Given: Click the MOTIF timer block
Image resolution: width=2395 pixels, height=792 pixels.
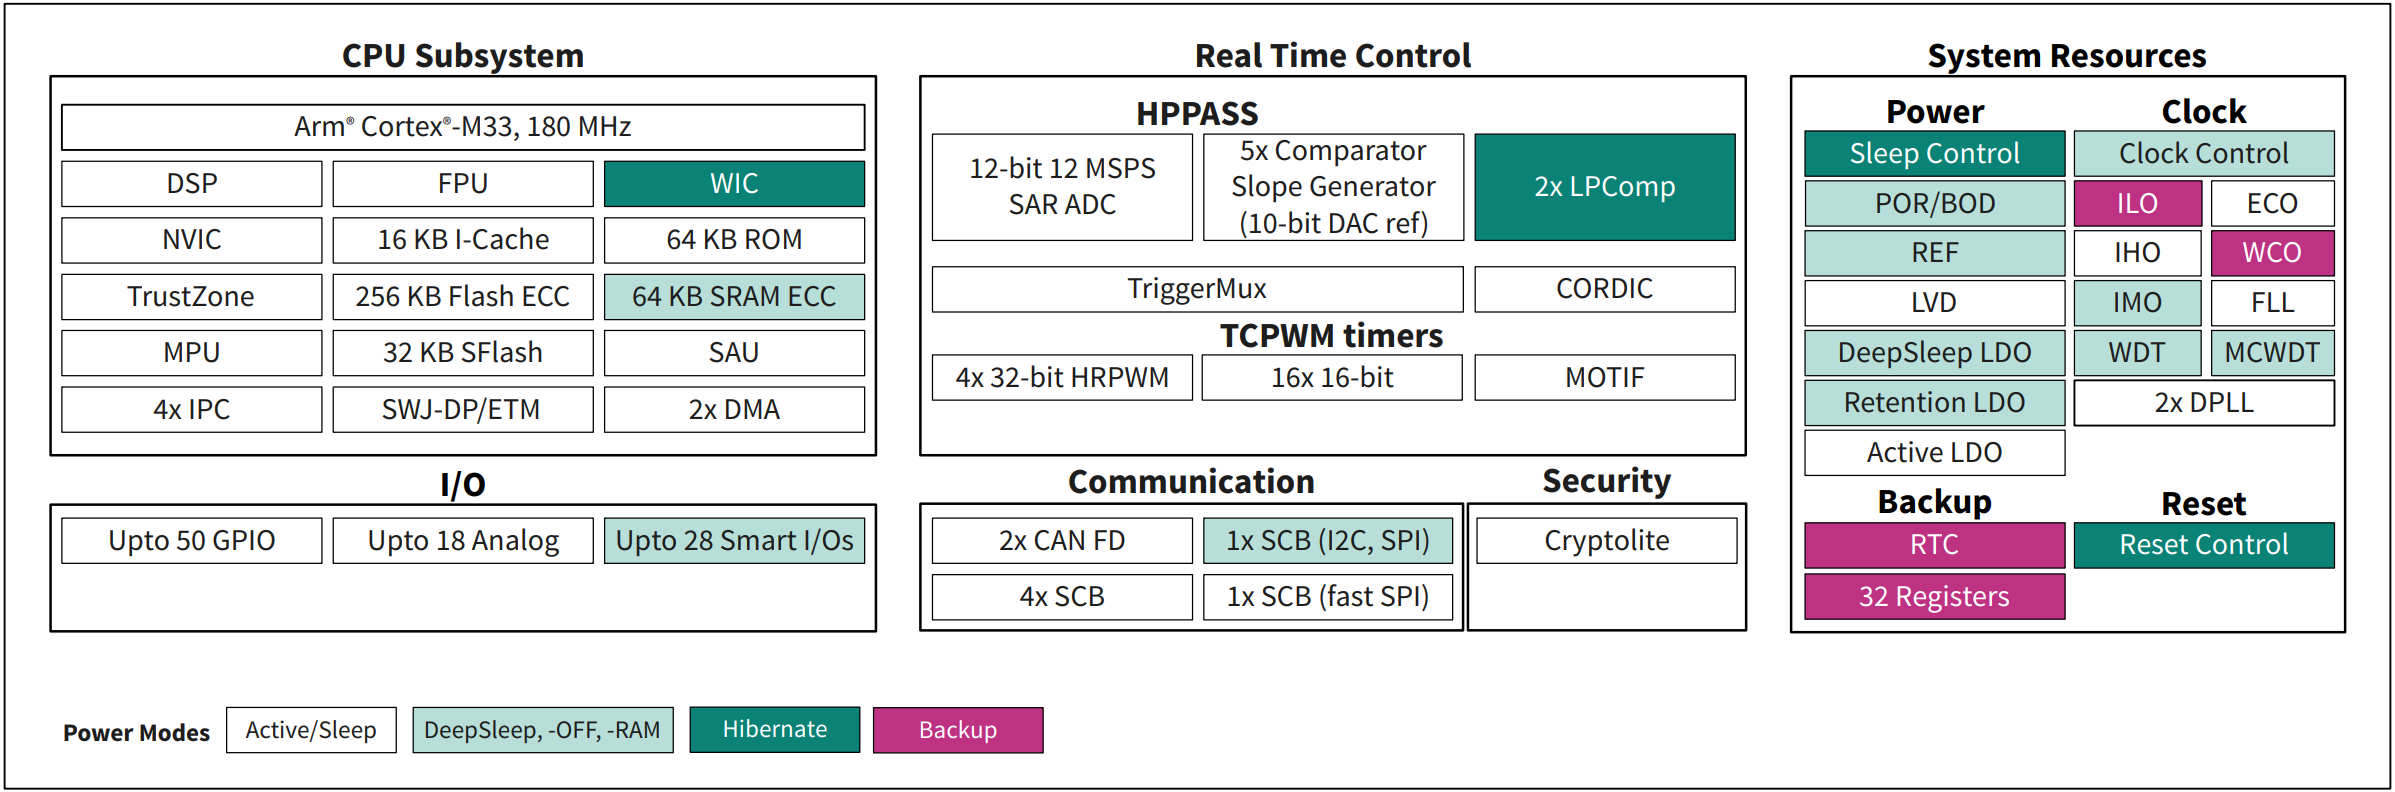Looking at the screenshot, I should pyautogui.click(x=1604, y=378).
